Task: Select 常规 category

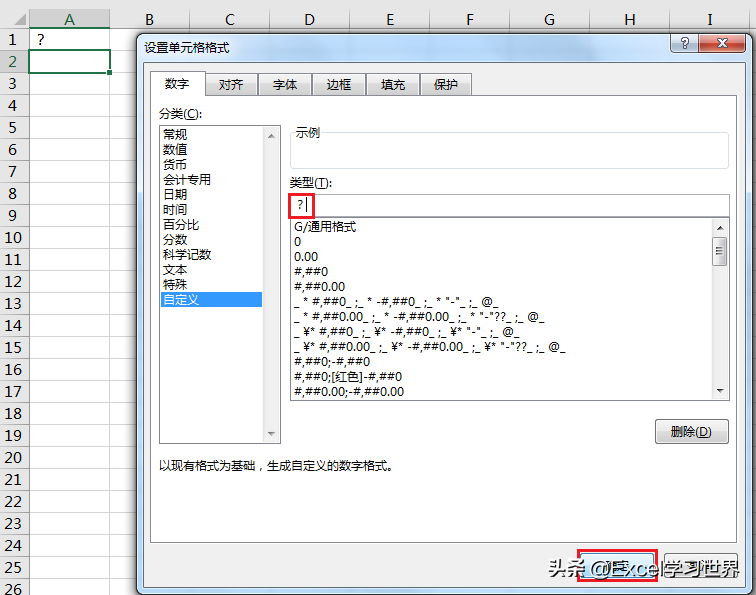Action: 212,135
